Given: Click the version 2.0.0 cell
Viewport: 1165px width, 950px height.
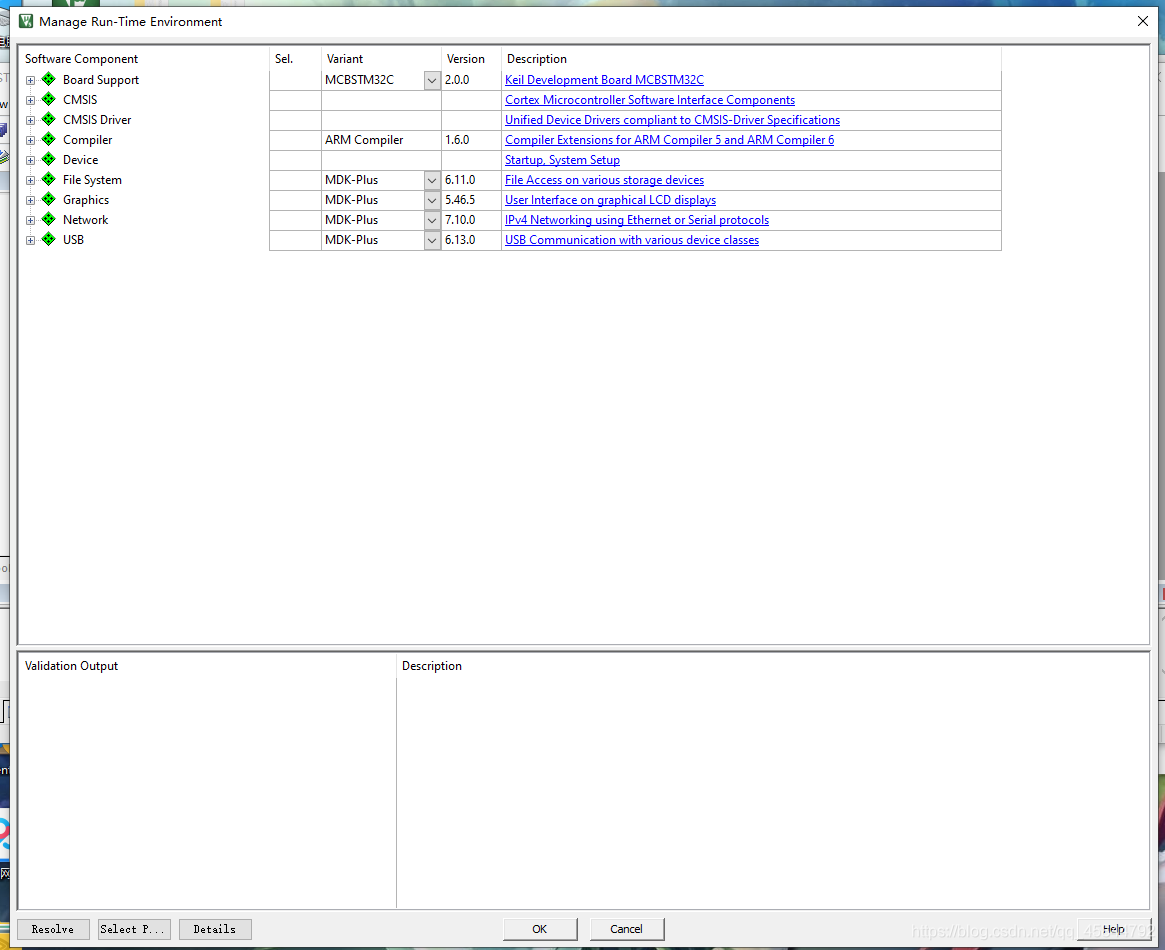Looking at the screenshot, I should coord(471,79).
